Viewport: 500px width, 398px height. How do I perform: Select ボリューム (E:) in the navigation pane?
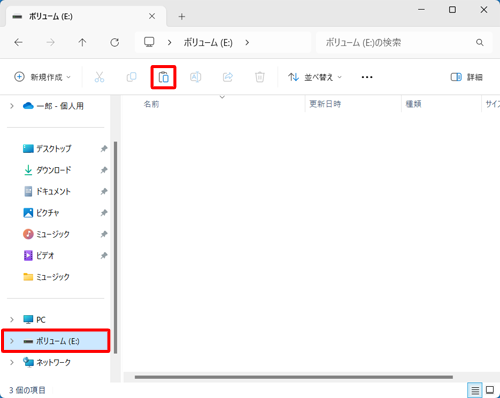coord(56,341)
